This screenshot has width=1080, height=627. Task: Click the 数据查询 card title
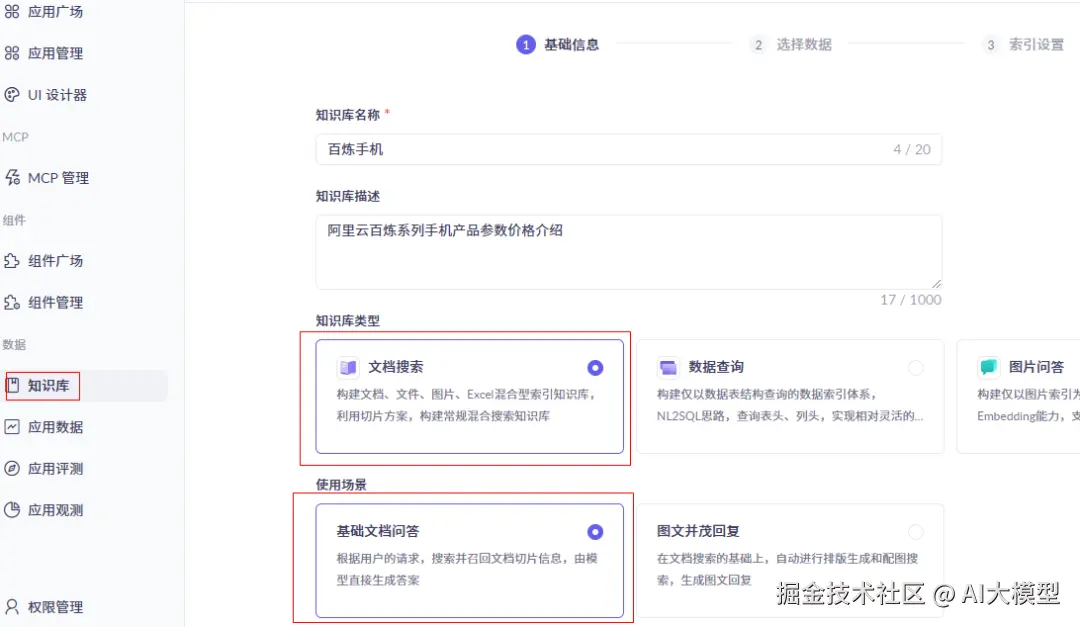(716, 367)
